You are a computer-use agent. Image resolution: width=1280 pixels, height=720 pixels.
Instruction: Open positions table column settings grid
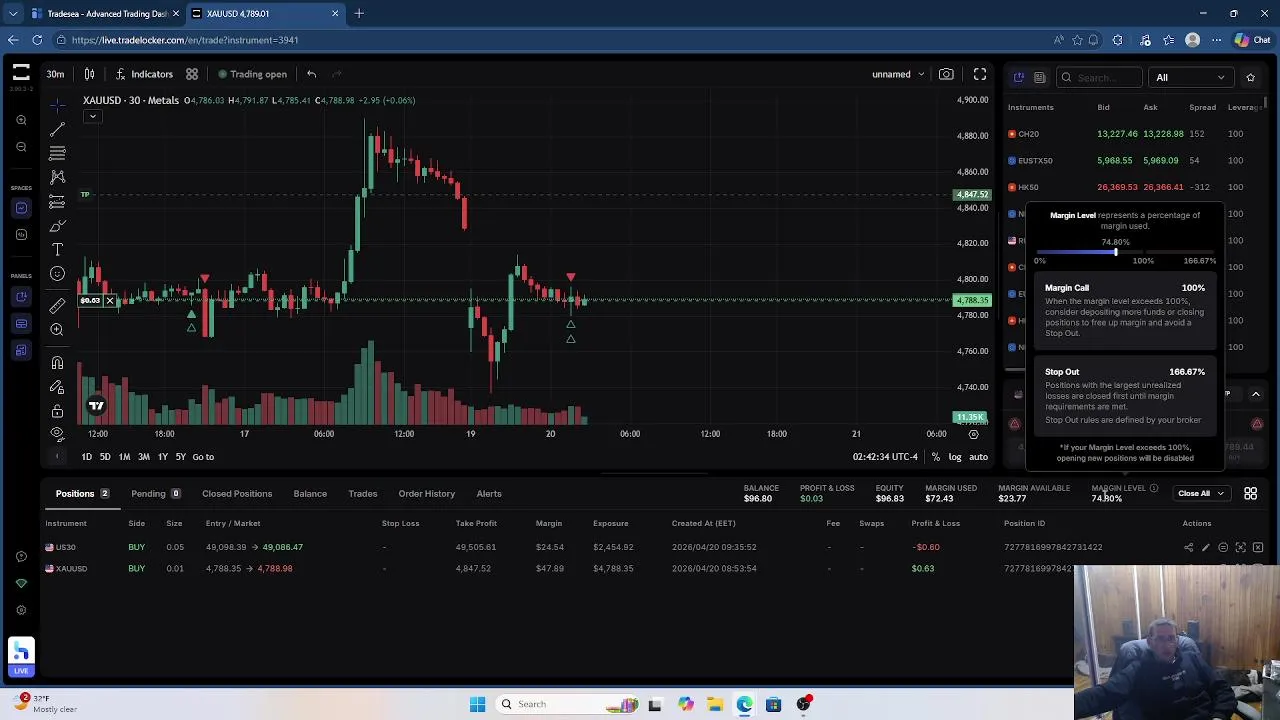coord(1250,493)
